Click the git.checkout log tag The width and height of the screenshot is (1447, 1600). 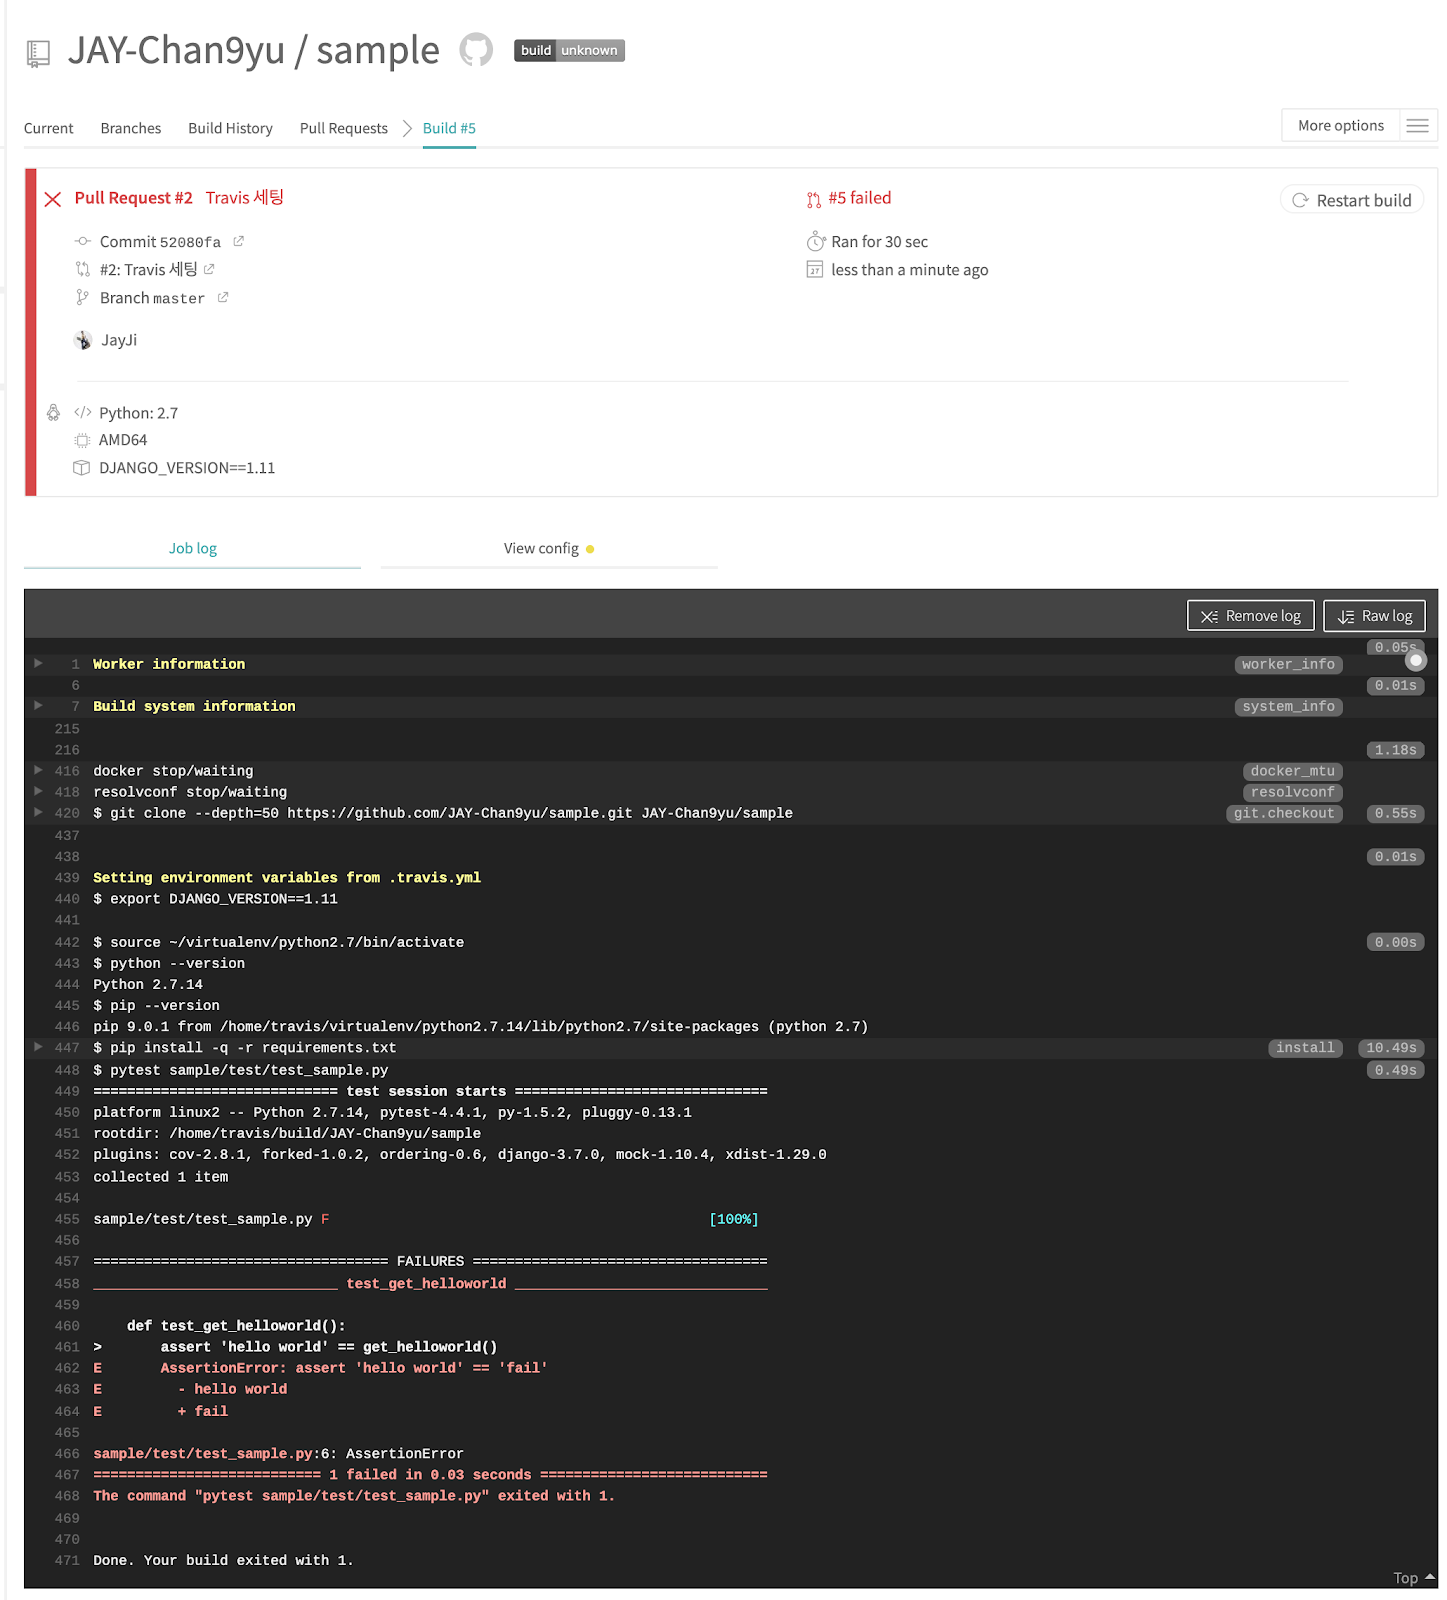tap(1284, 813)
